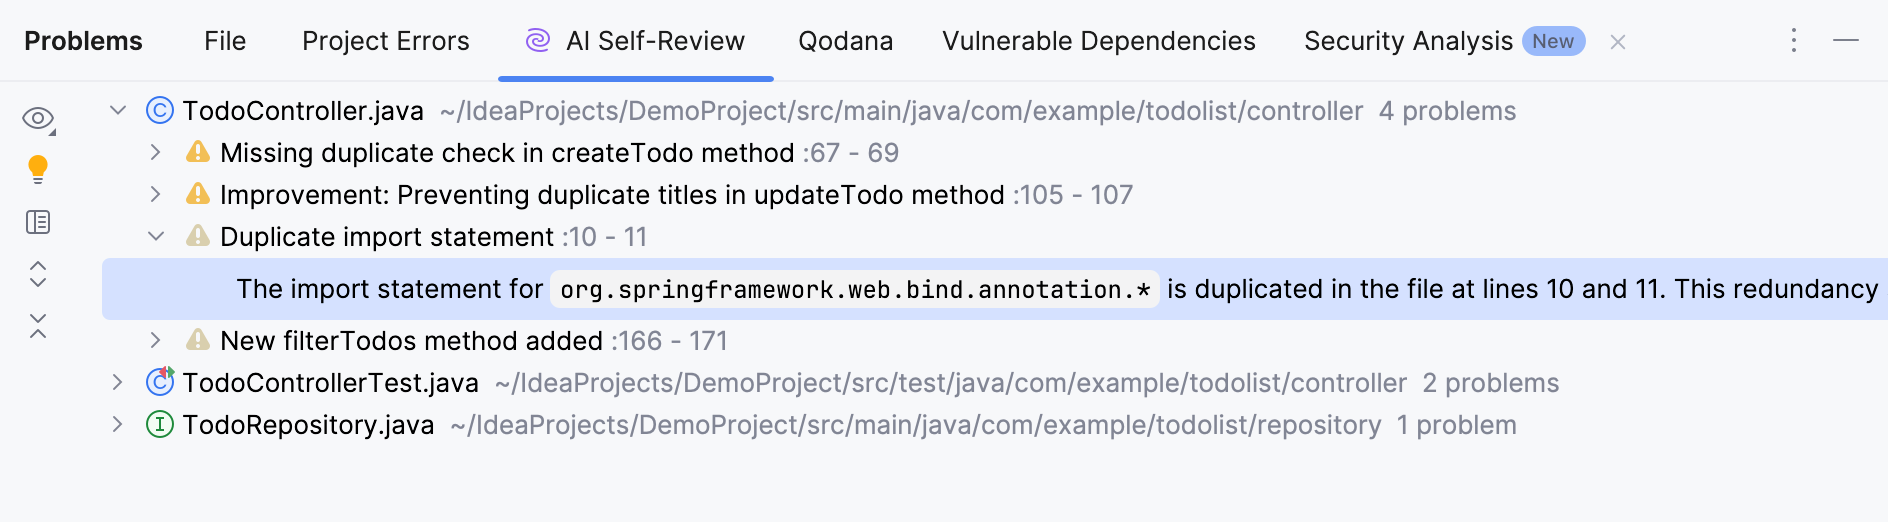This screenshot has height=522, width=1888.
Task: Click the AI Self-Review spiral icon
Action: pos(538,41)
